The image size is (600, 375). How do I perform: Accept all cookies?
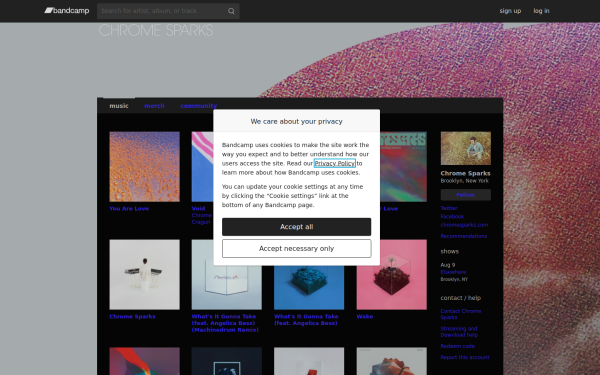click(x=296, y=227)
